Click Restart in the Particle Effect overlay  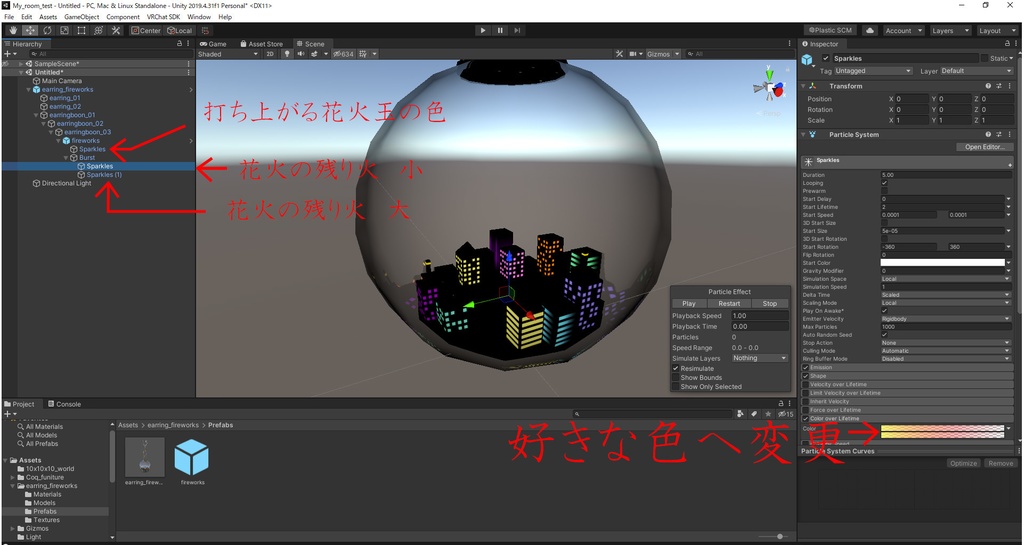(729, 304)
